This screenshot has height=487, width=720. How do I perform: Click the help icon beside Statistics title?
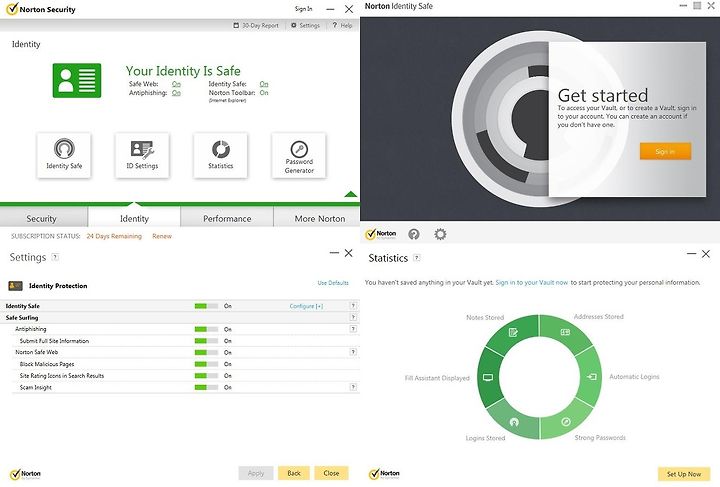pos(416,258)
